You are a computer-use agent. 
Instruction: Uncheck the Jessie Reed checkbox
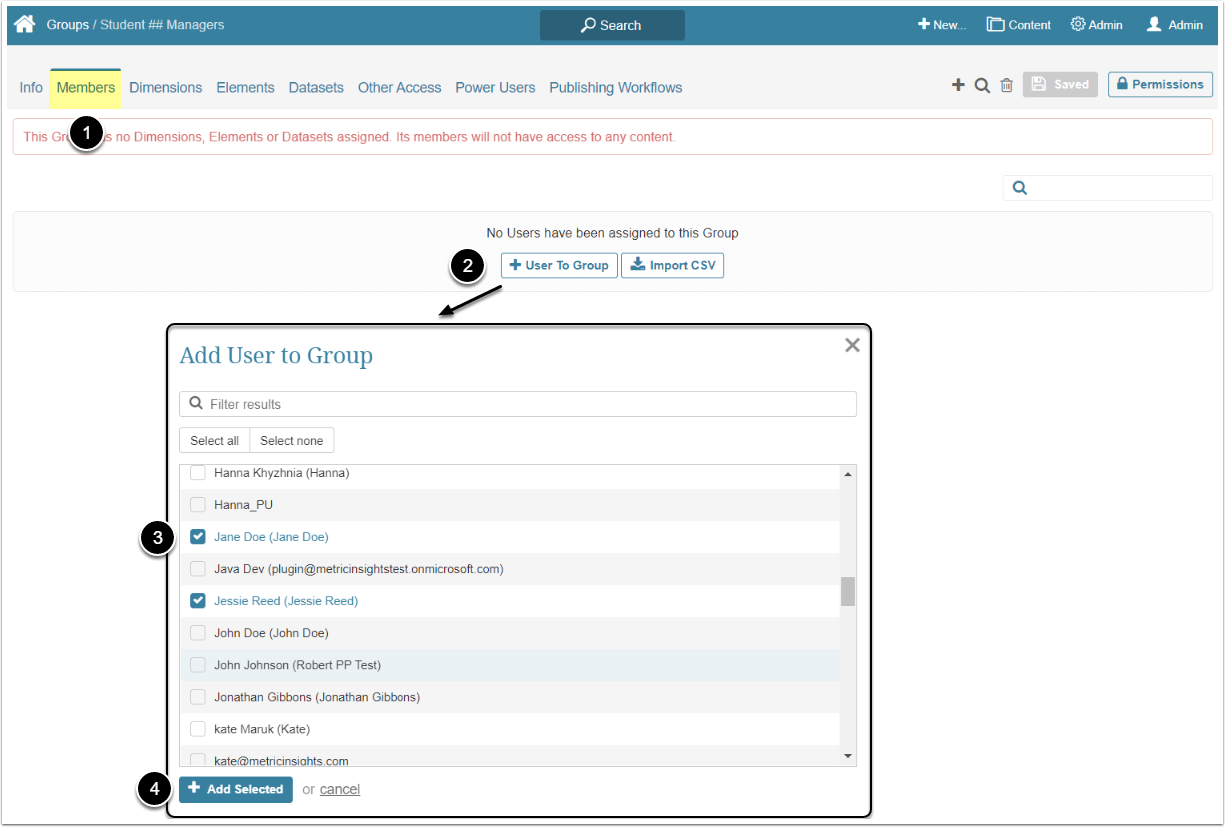[x=198, y=601]
